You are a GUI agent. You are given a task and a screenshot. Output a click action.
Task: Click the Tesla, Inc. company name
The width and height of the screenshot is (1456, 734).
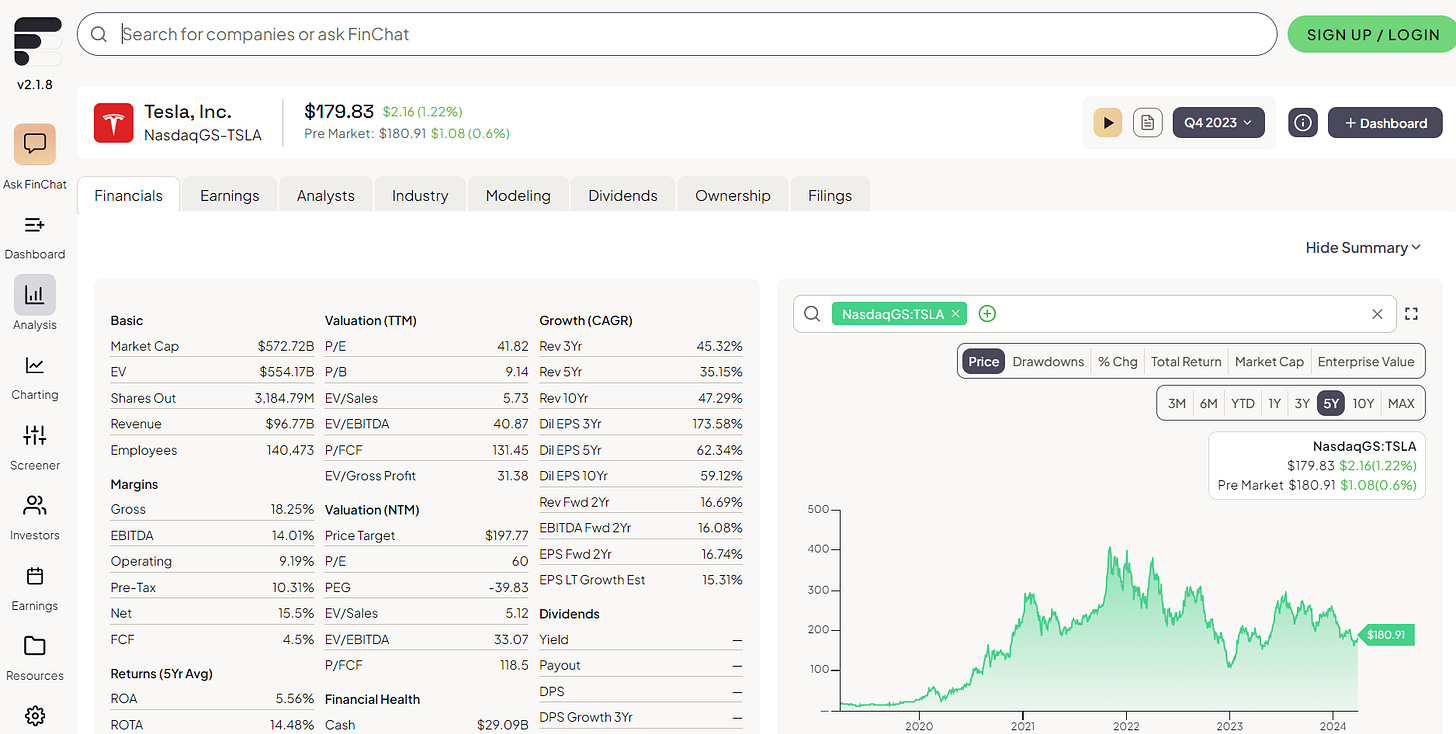pyautogui.click(x=188, y=112)
